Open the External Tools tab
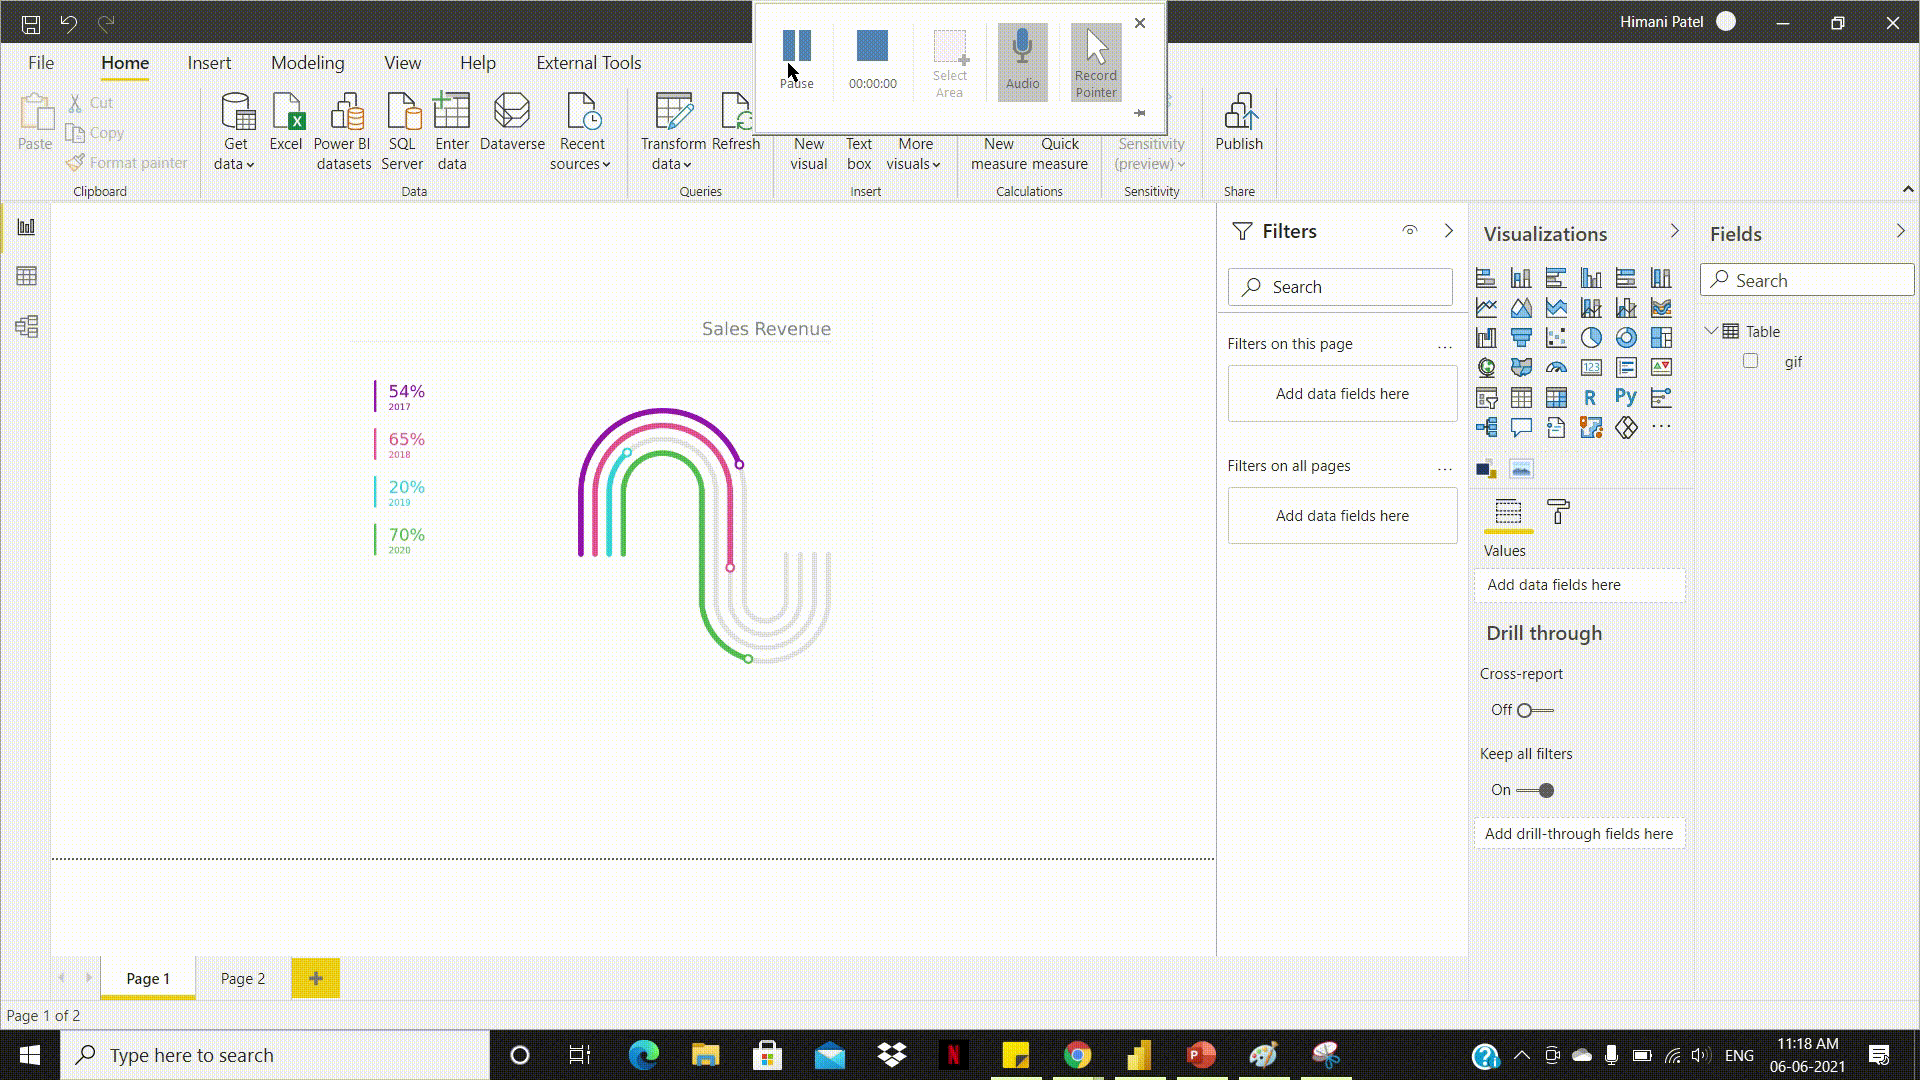1920x1080 pixels. (x=589, y=63)
